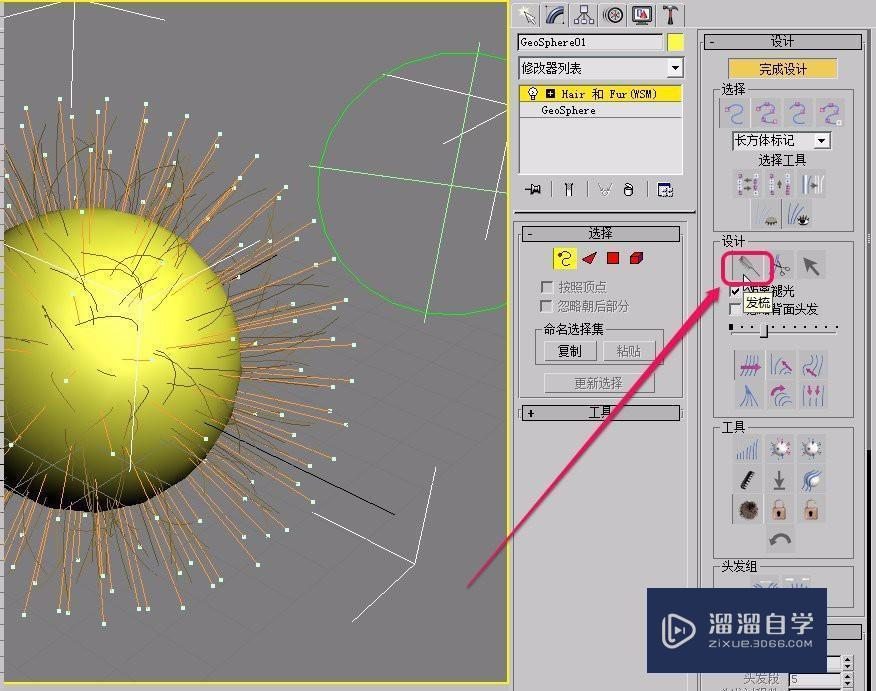Activate the Select arrow in the 设计 group
The height and width of the screenshot is (691, 876).
[x=811, y=266]
